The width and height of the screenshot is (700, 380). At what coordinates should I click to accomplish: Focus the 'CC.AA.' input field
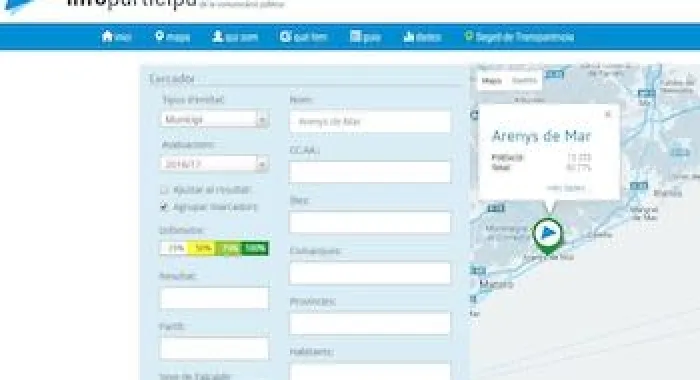[x=370, y=172]
